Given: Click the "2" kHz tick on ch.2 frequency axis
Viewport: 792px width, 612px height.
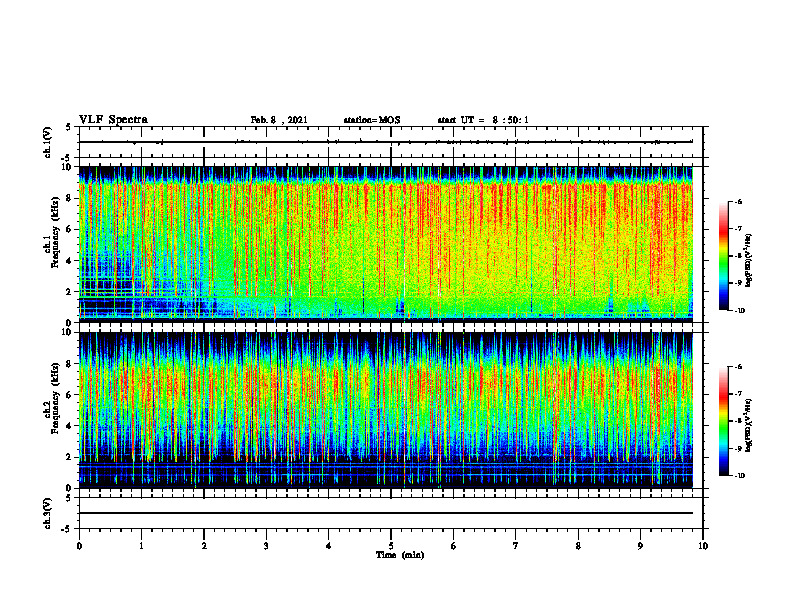Looking at the screenshot, I should pyautogui.click(x=71, y=457).
